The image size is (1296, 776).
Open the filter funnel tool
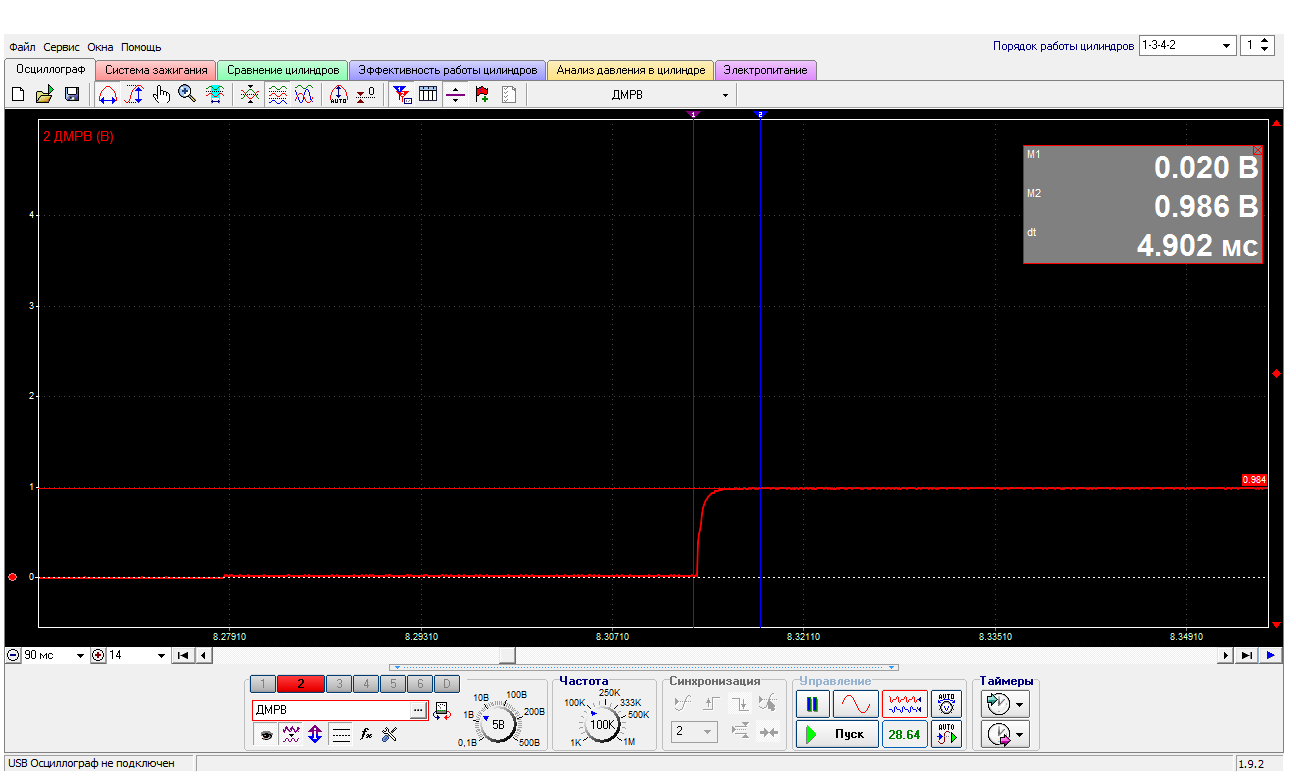(402, 94)
